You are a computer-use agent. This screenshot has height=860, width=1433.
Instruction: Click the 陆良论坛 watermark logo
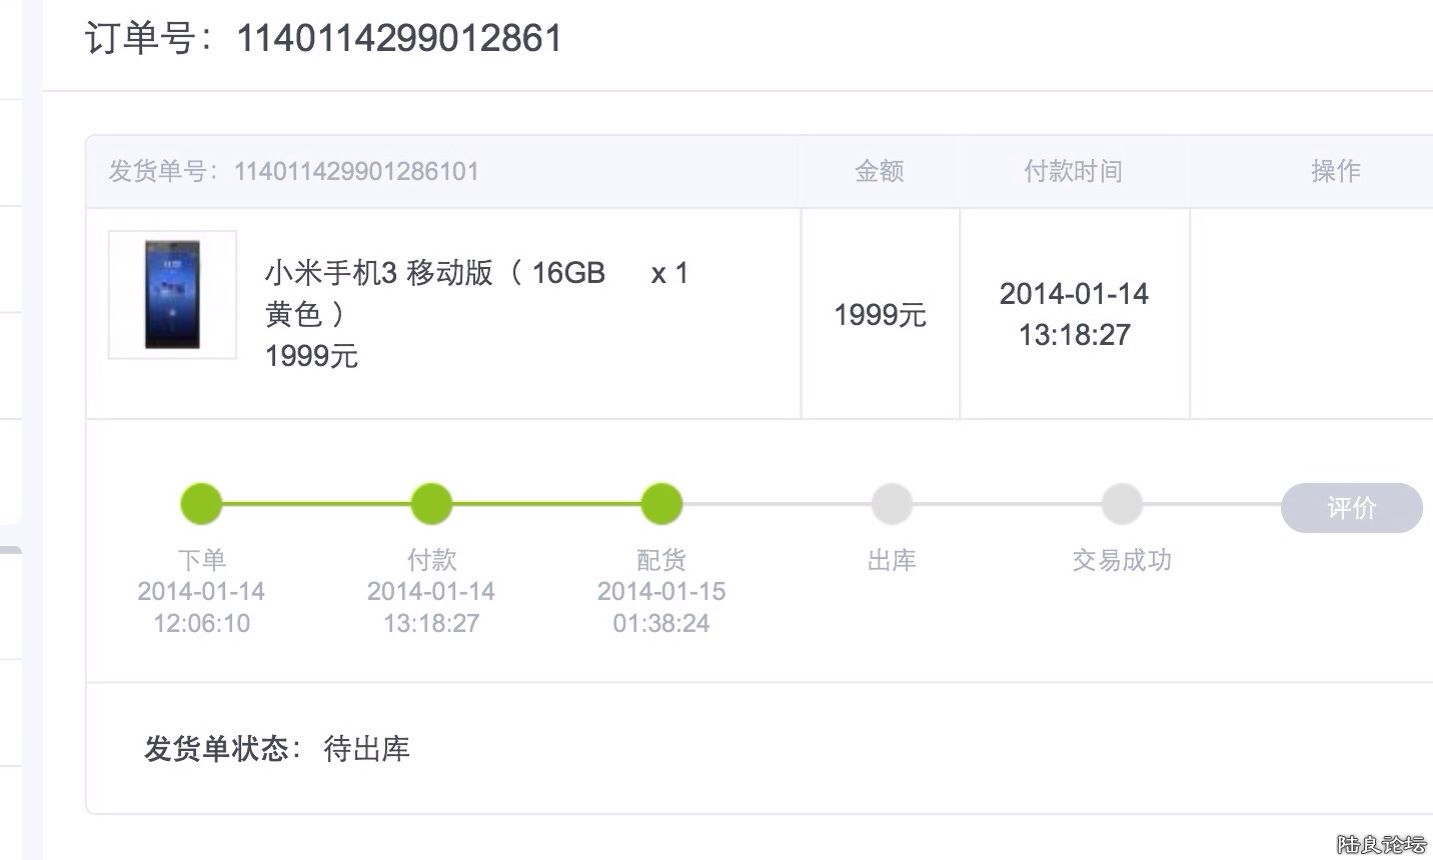[1381, 844]
